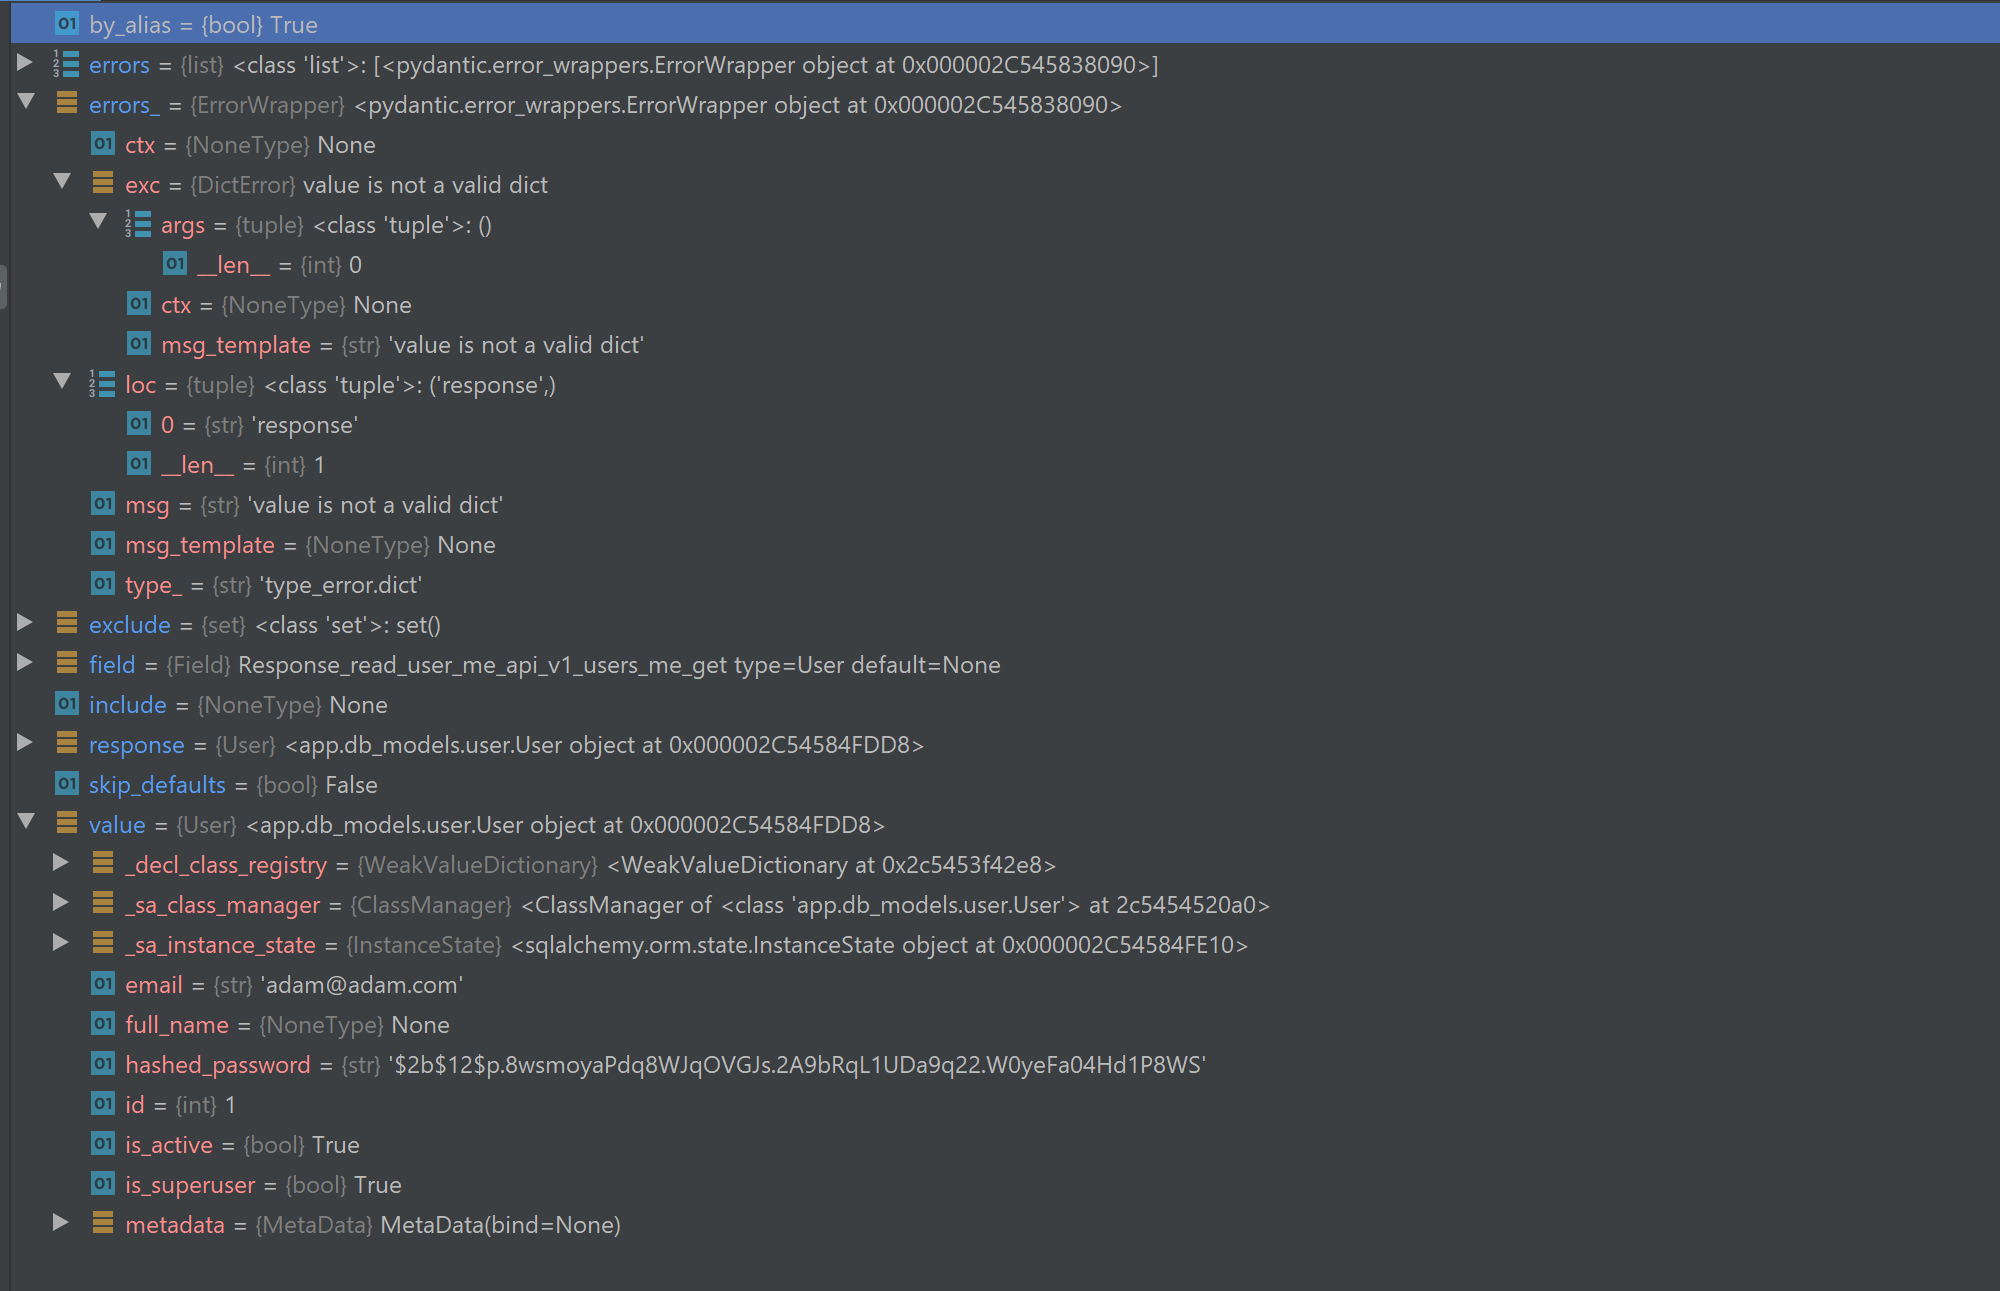2000x1291 pixels.
Task: Click the User object icon beside response
Action: click(66, 744)
